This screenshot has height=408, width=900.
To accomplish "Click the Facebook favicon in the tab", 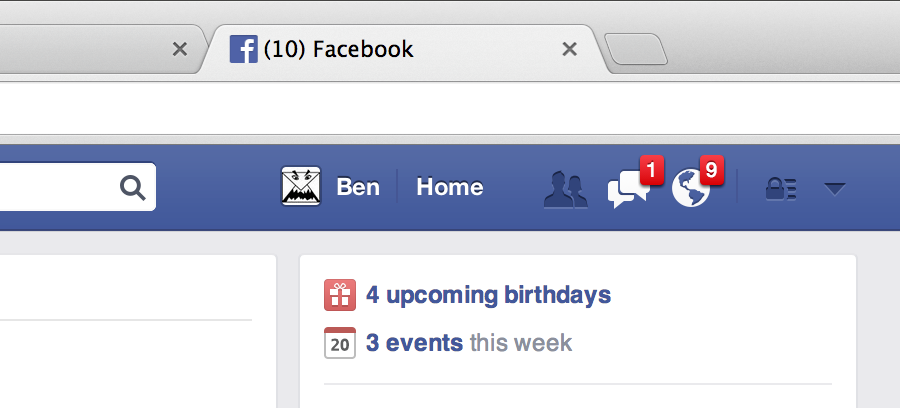I will click(x=243, y=49).
